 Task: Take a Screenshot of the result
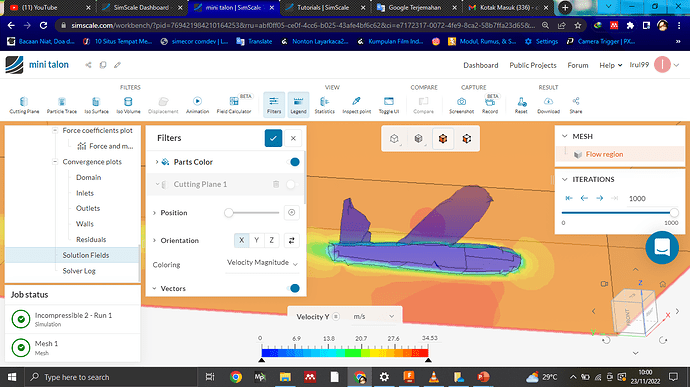[461, 105]
